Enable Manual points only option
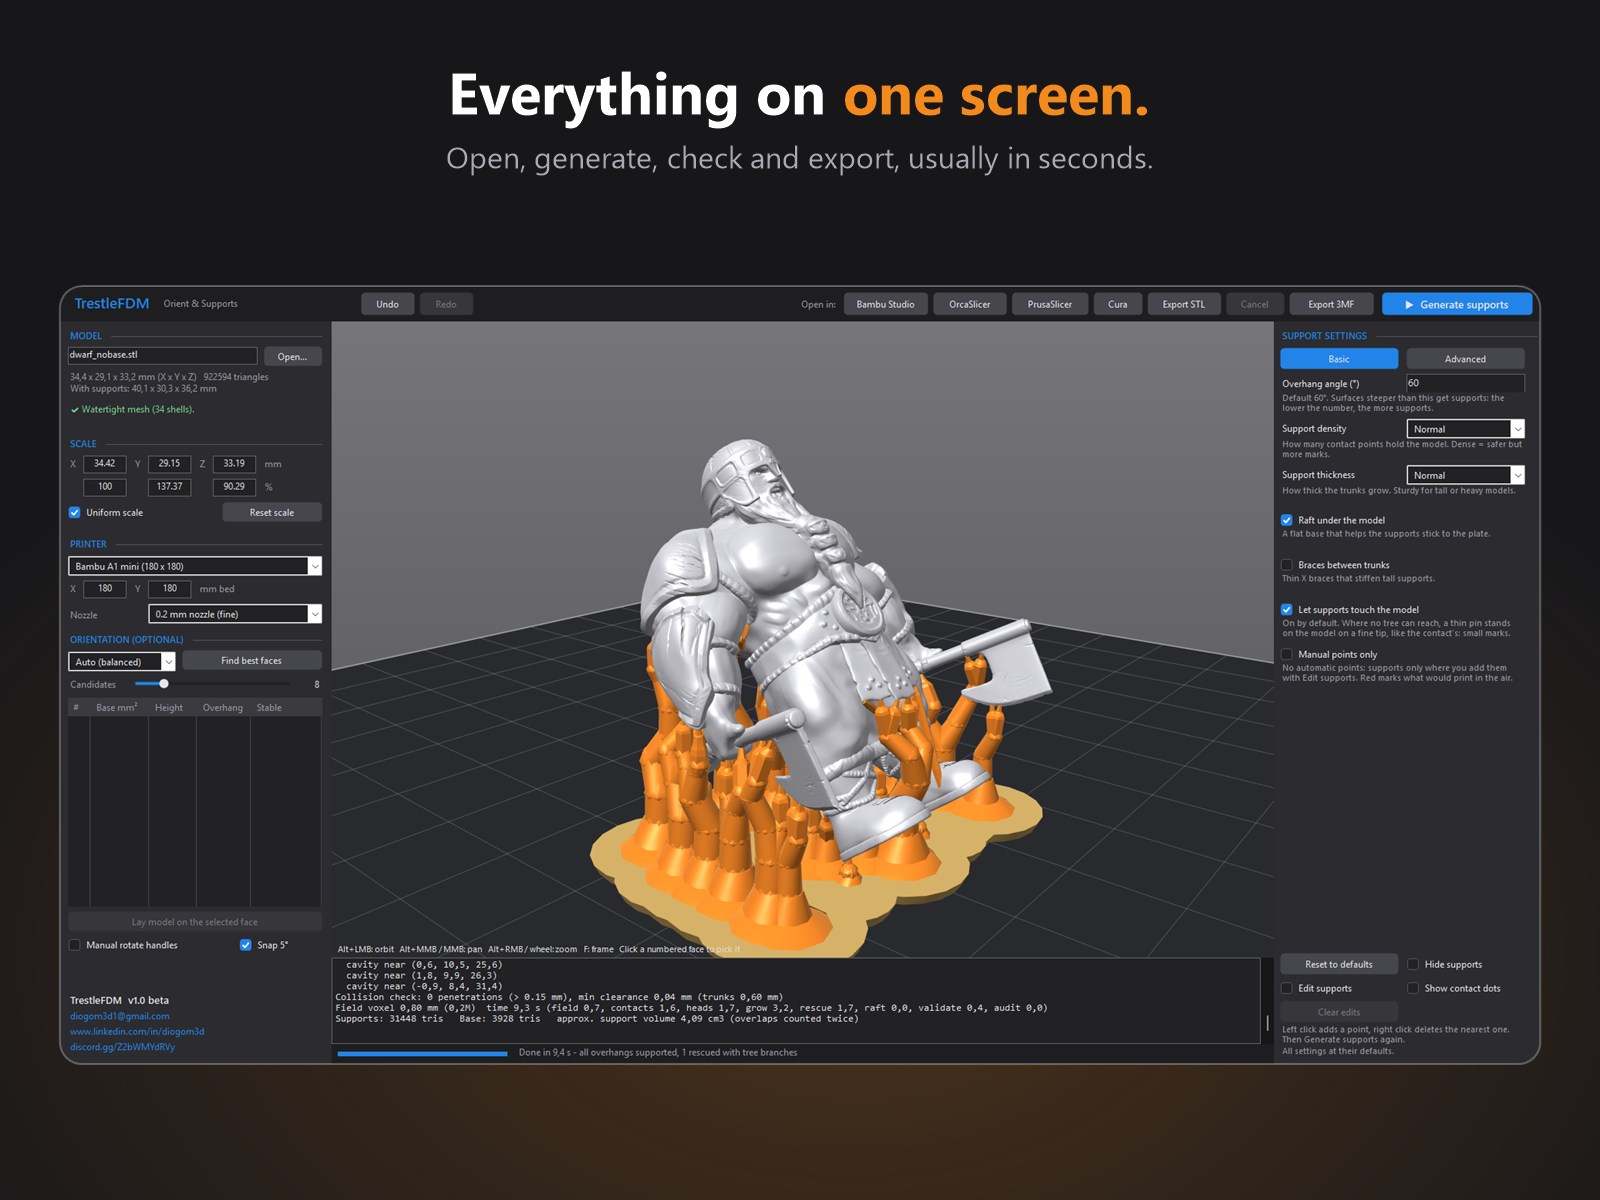 (1287, 655)
